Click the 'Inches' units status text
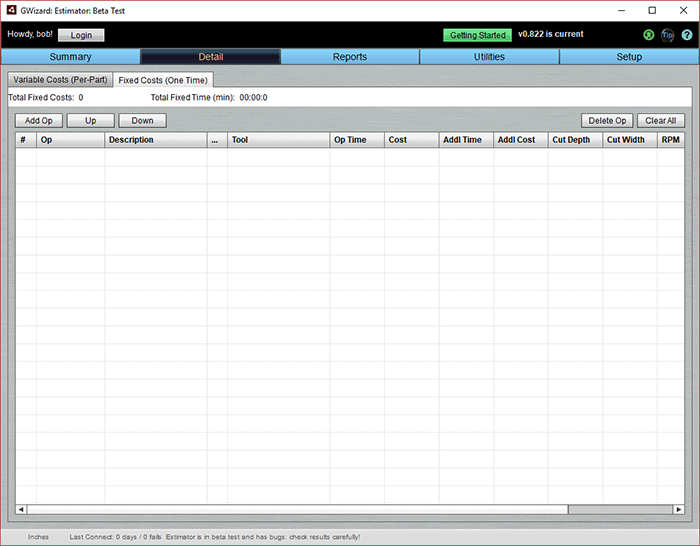This screenshot has height=546, width=700. tap(38, 537)
